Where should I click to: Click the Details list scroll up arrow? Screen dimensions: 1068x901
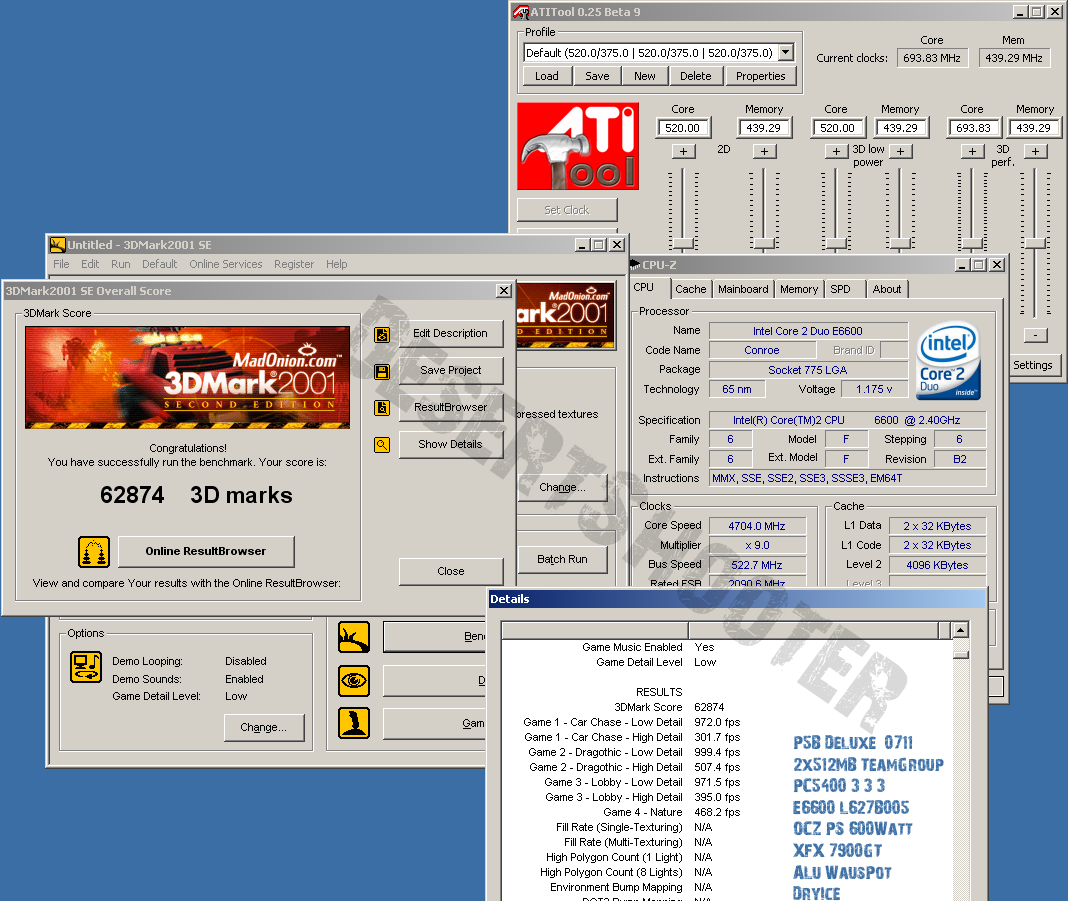[960, 630]
